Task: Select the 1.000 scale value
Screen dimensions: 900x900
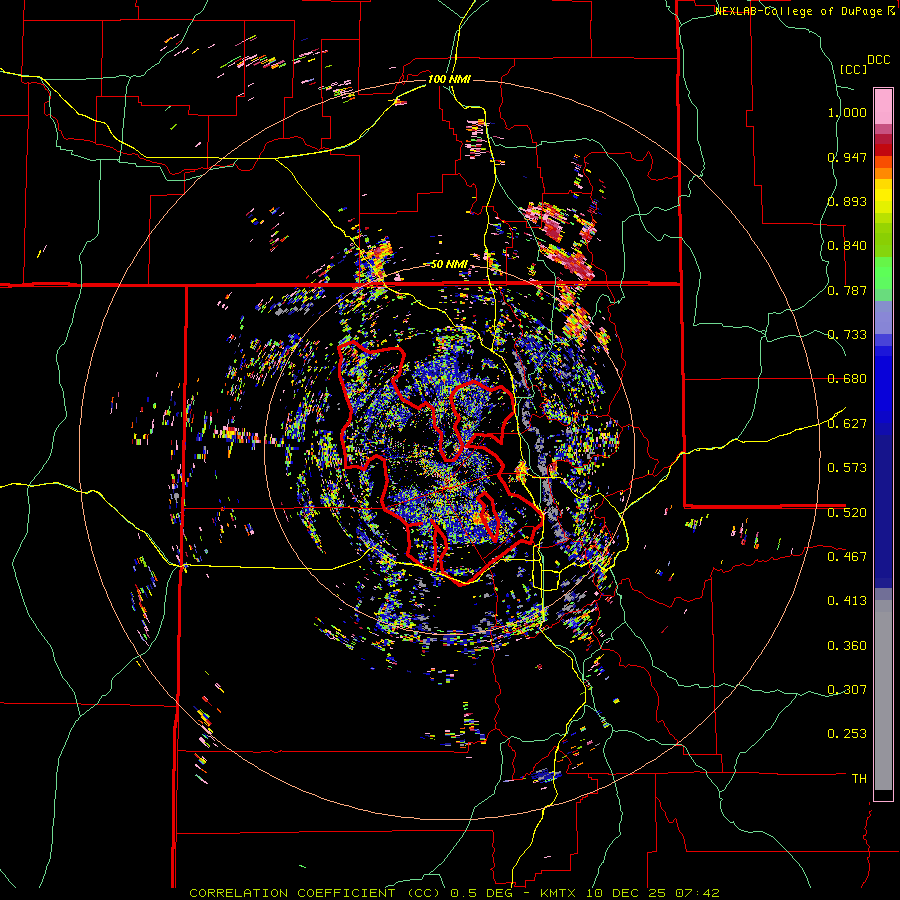Action: [847, 112]
